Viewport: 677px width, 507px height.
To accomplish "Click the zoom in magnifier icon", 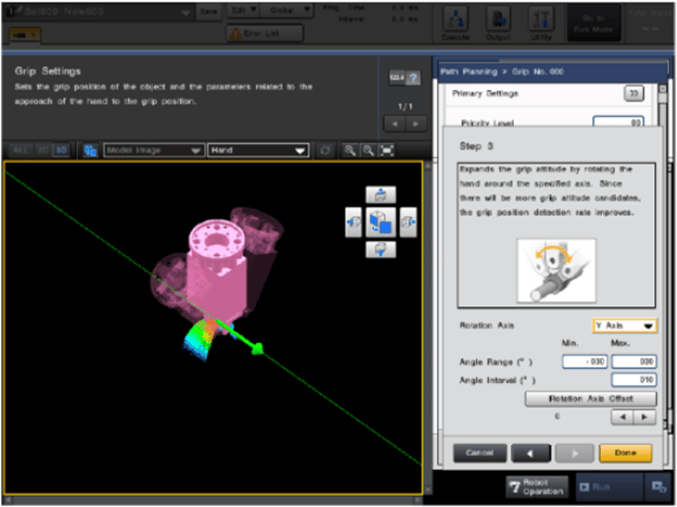I will [350, 150].
